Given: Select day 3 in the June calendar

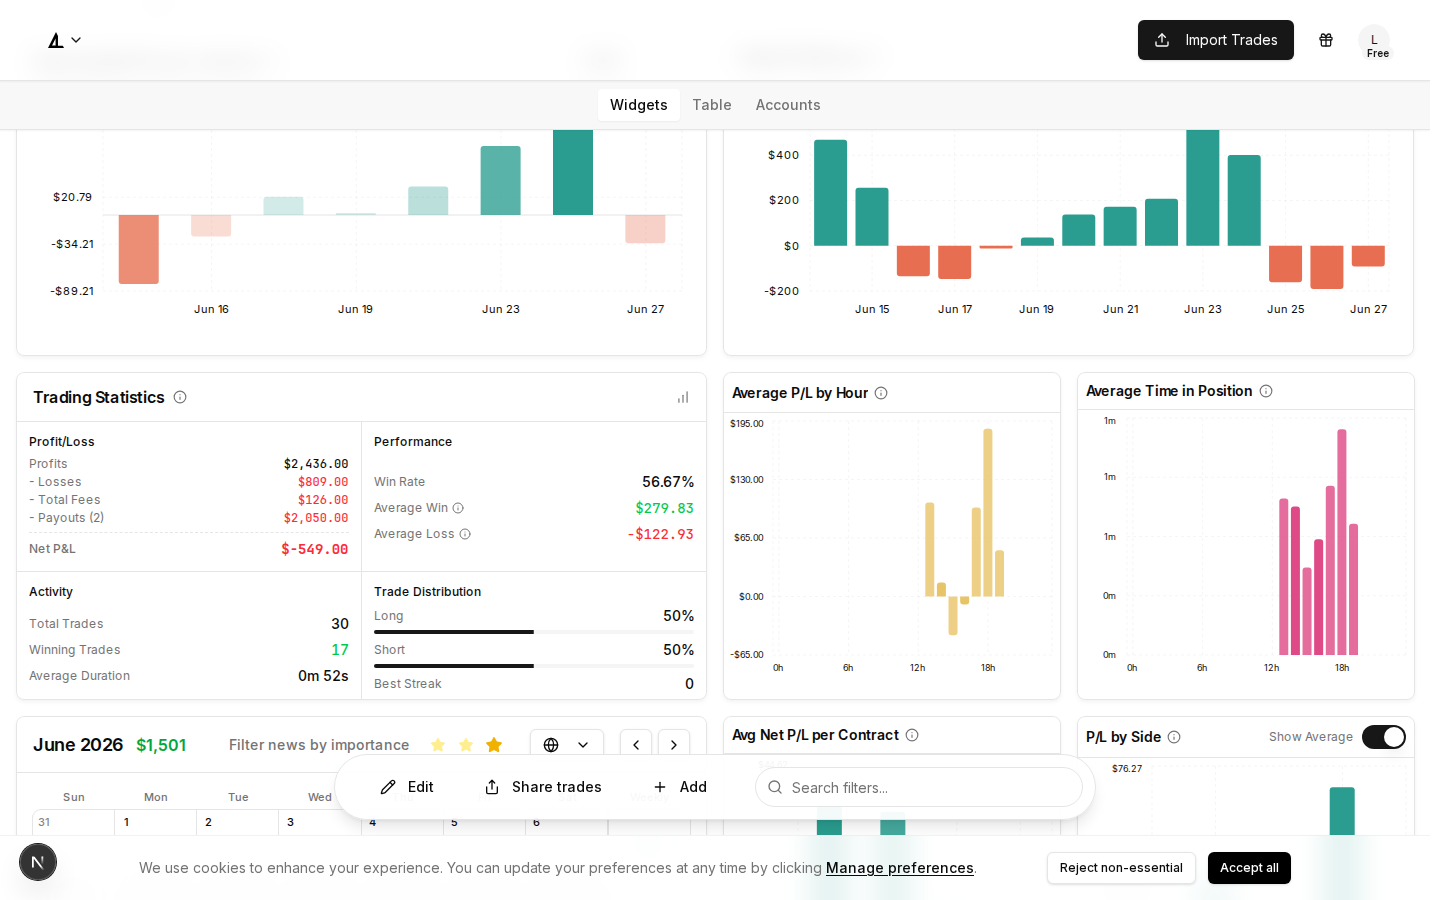Looking at the screenshot, I should pos(320,822).
